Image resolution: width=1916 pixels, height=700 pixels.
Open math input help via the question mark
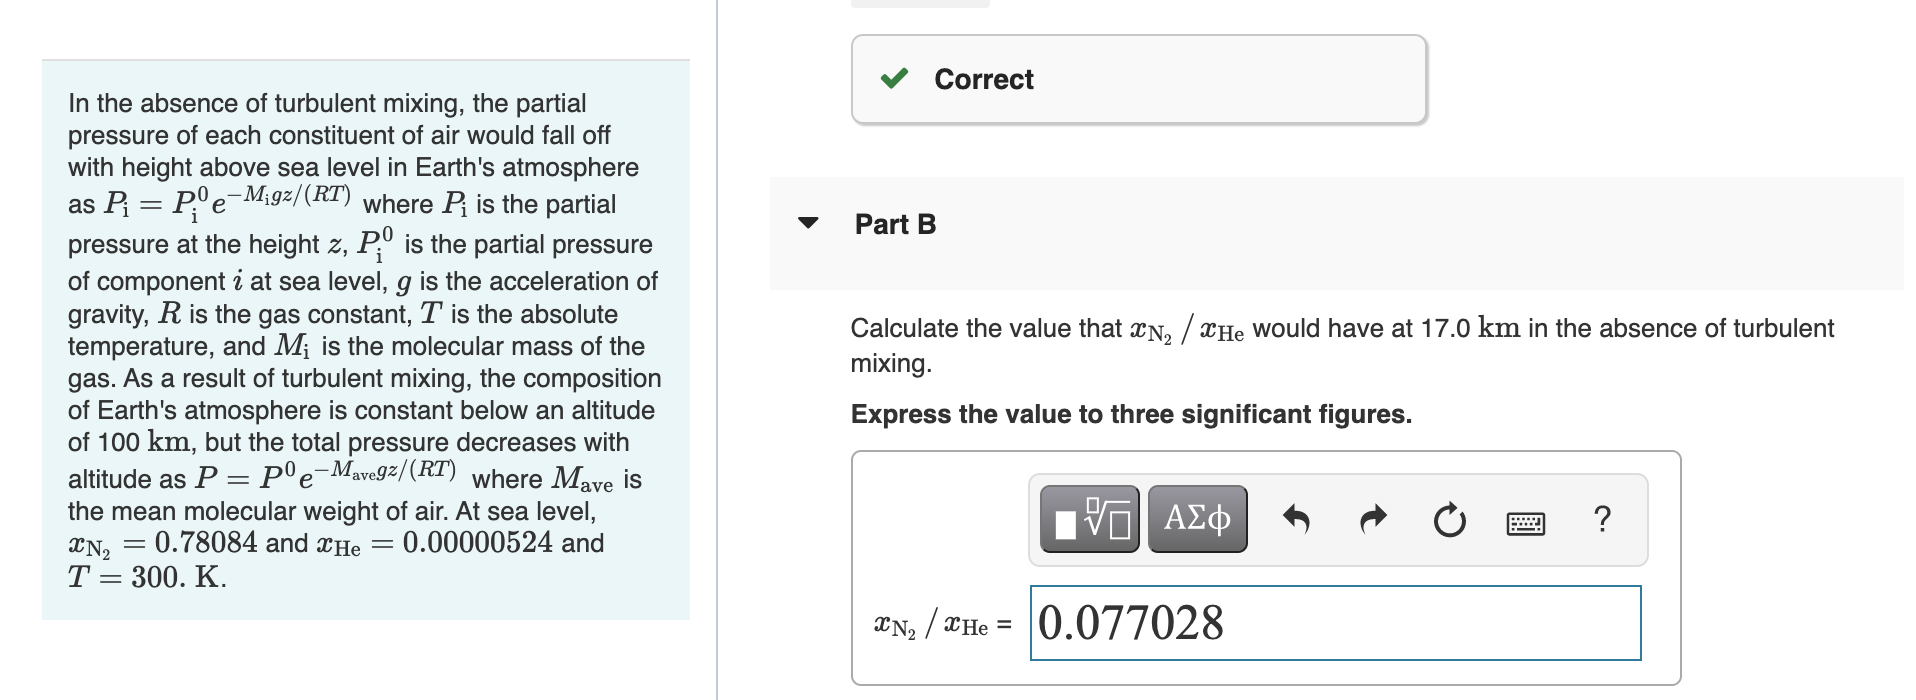(x=1604, y=518)
